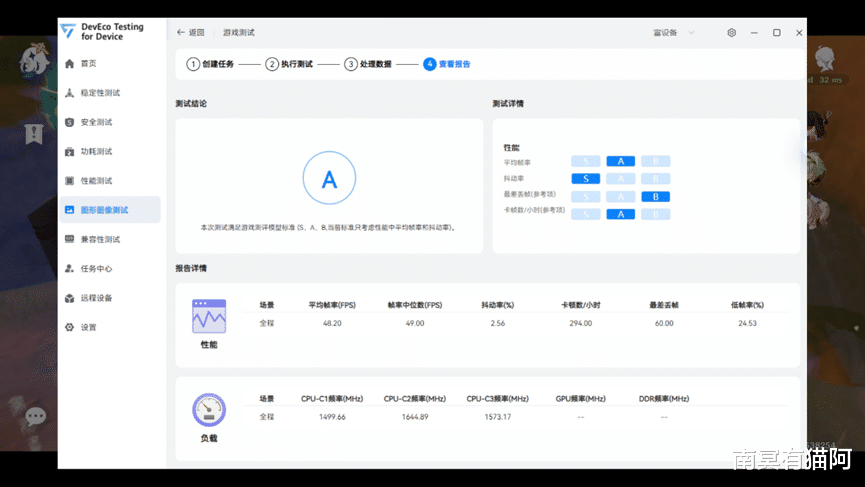Image resolution: width=865 pixels, height=487 pixels.
Task: Click the 卡顿数/小时 value 294.00
Action: (x=581, y=324)
